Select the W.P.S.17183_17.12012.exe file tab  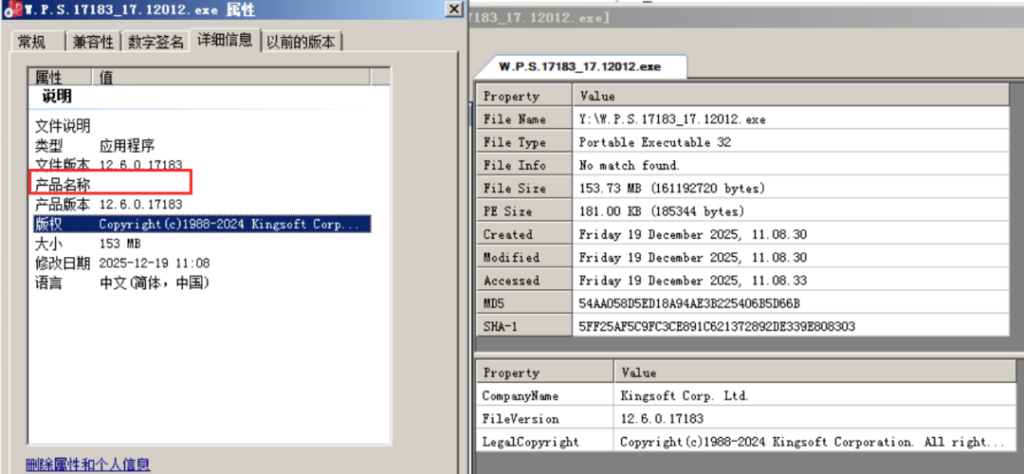click(x=581, y=67)
